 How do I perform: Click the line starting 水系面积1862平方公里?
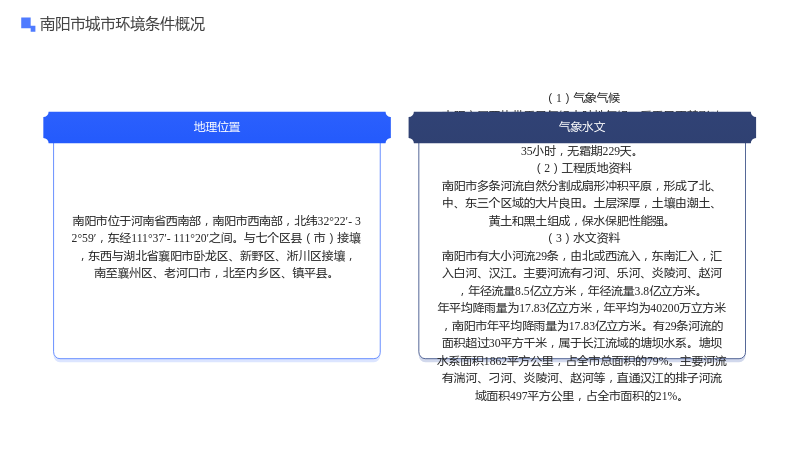(582, 361)
